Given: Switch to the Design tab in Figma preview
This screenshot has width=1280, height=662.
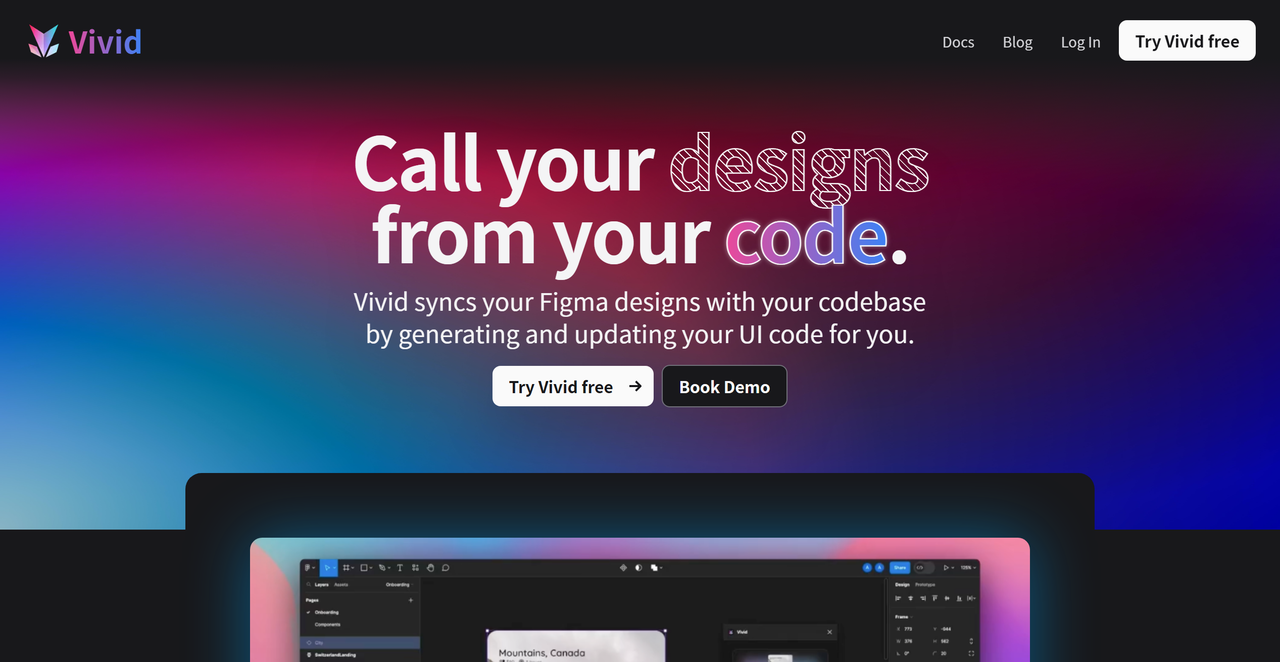Looking at the screenshot, I should (902, 584).
